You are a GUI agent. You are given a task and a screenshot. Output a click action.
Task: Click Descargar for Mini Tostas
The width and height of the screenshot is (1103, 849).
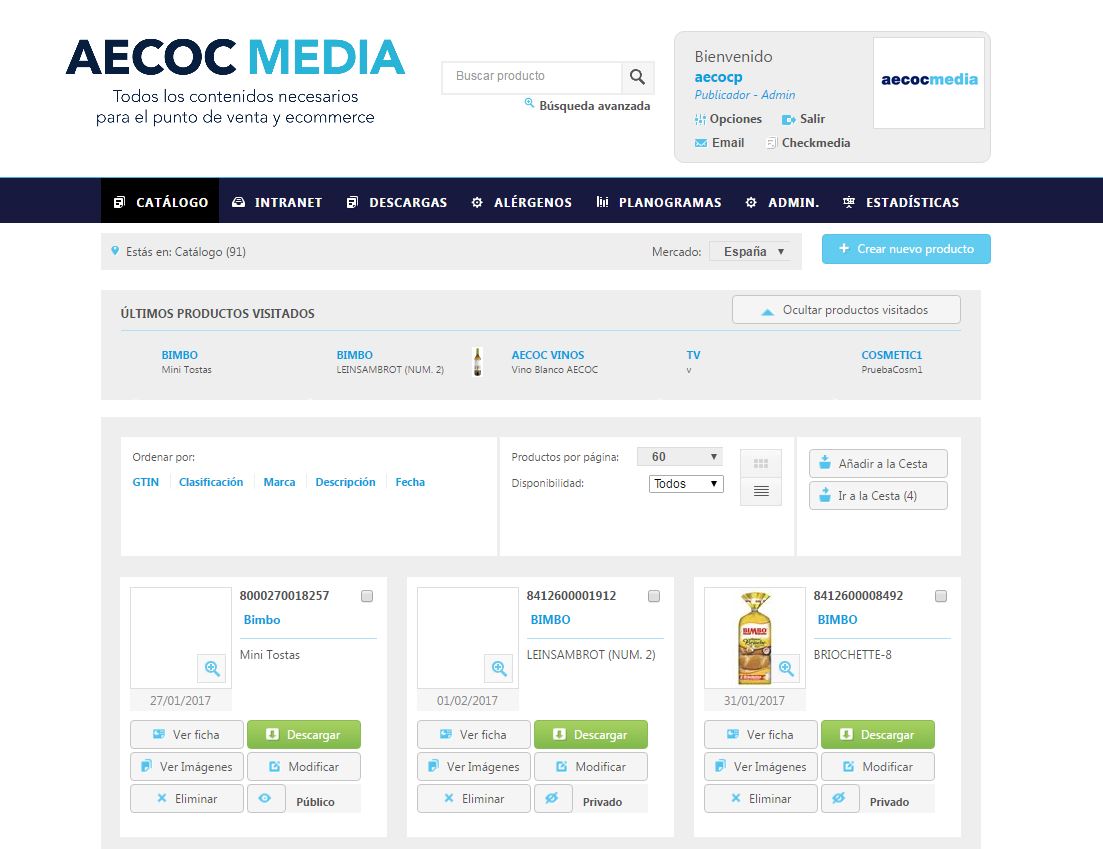coord(304,734)
